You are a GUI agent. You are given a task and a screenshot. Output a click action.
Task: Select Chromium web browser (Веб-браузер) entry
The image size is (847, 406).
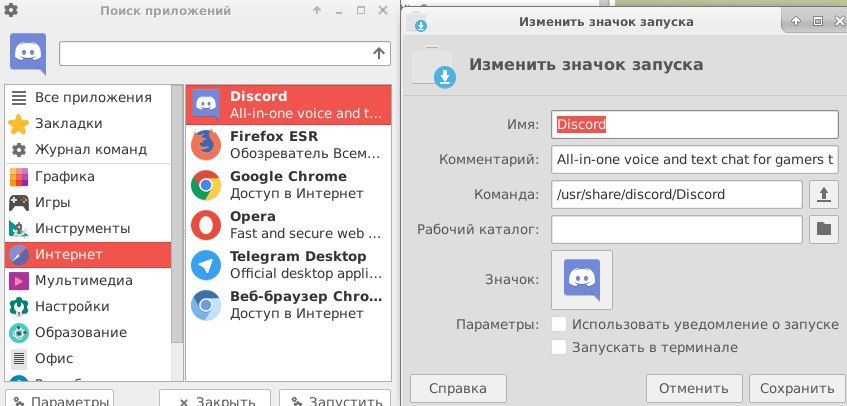(288, 304)
